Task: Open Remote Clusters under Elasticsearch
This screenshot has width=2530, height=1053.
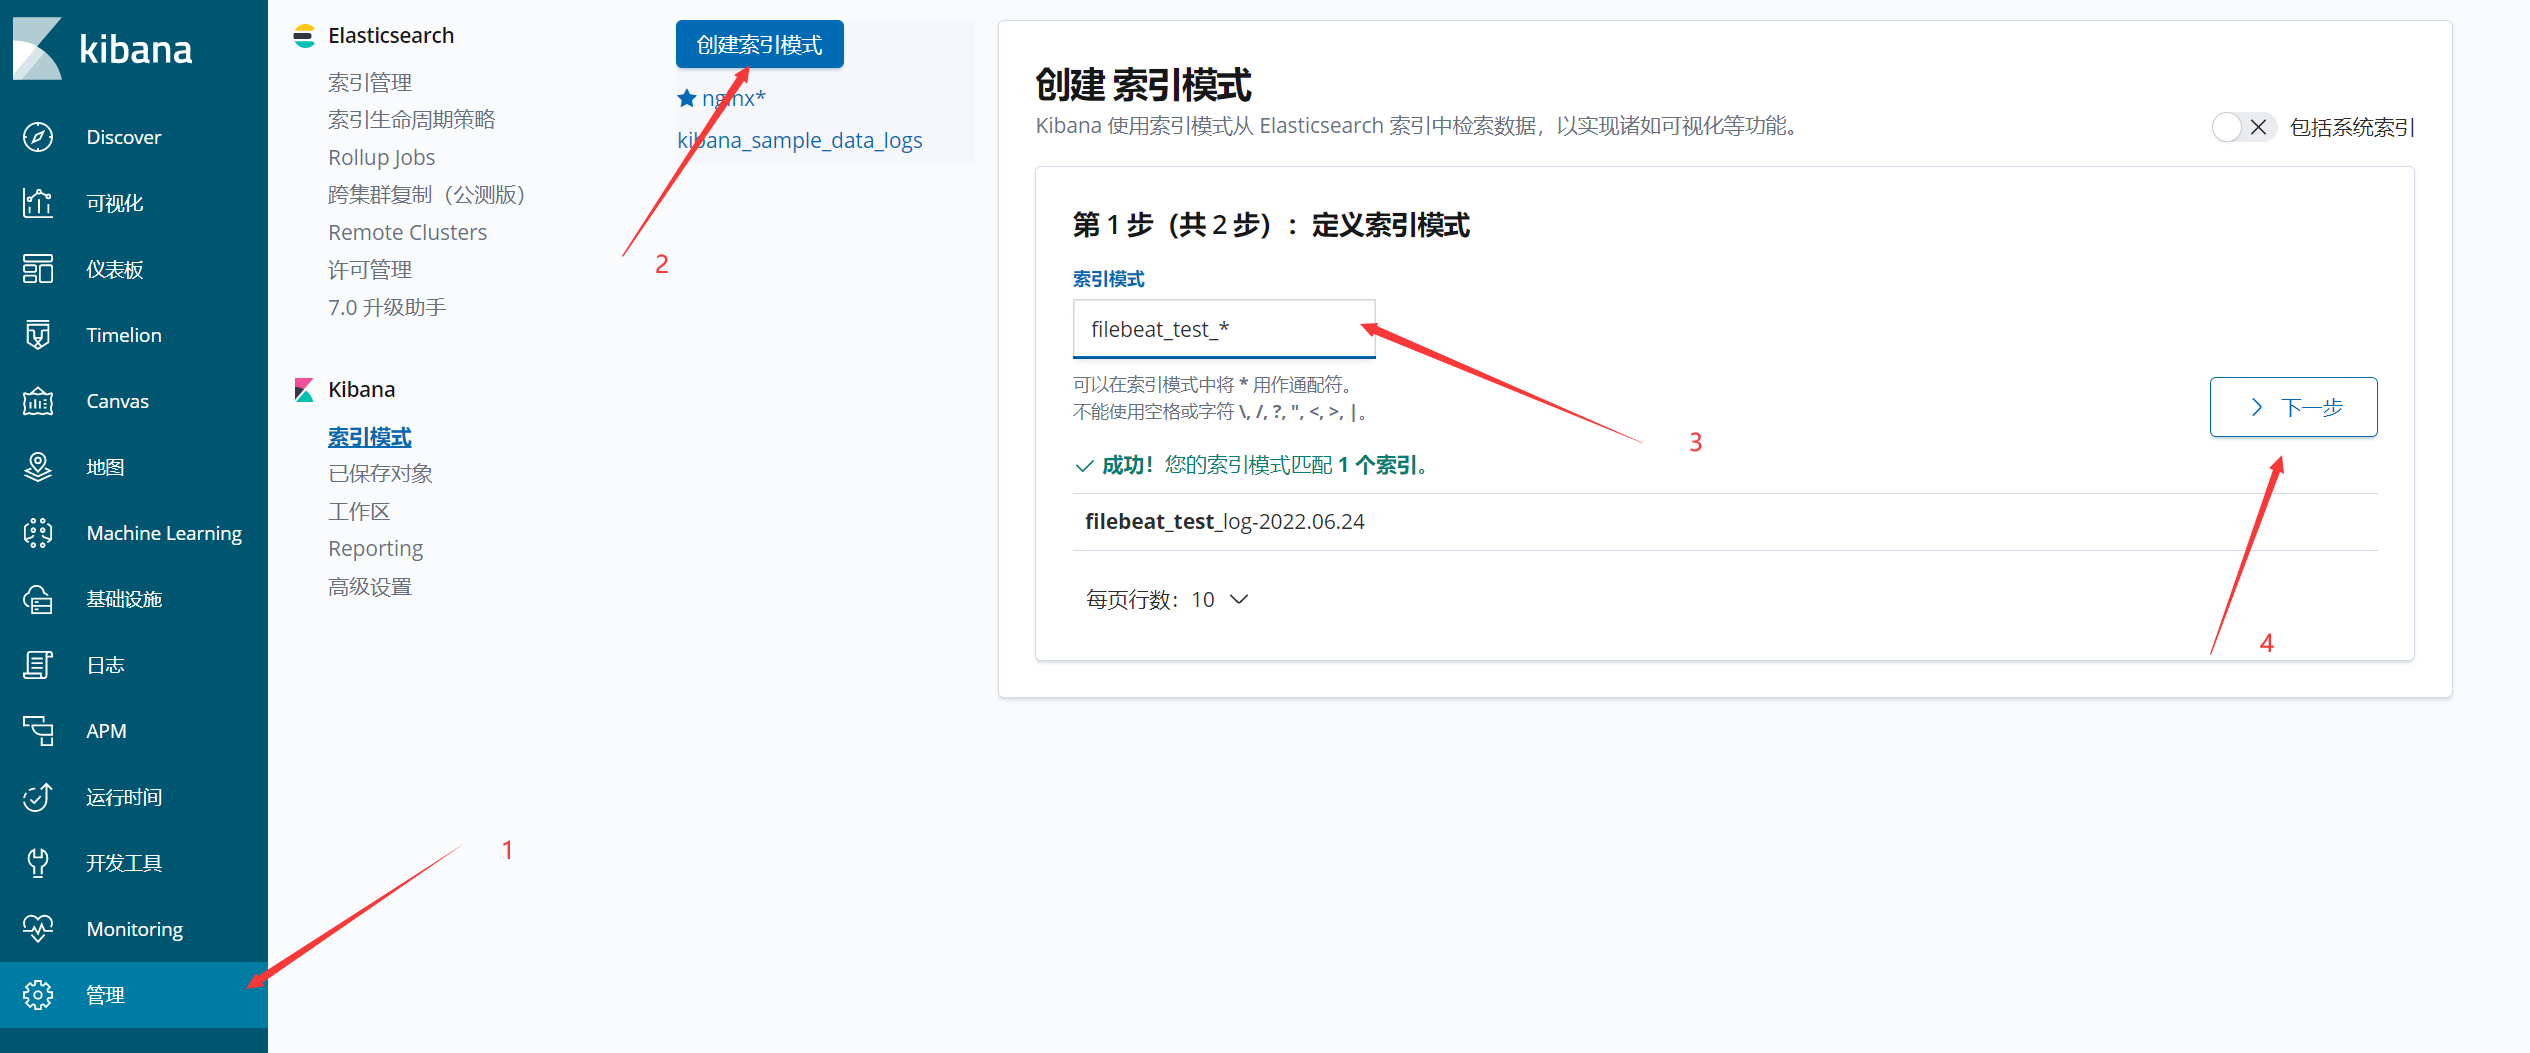Action: [x=408, y=232]
